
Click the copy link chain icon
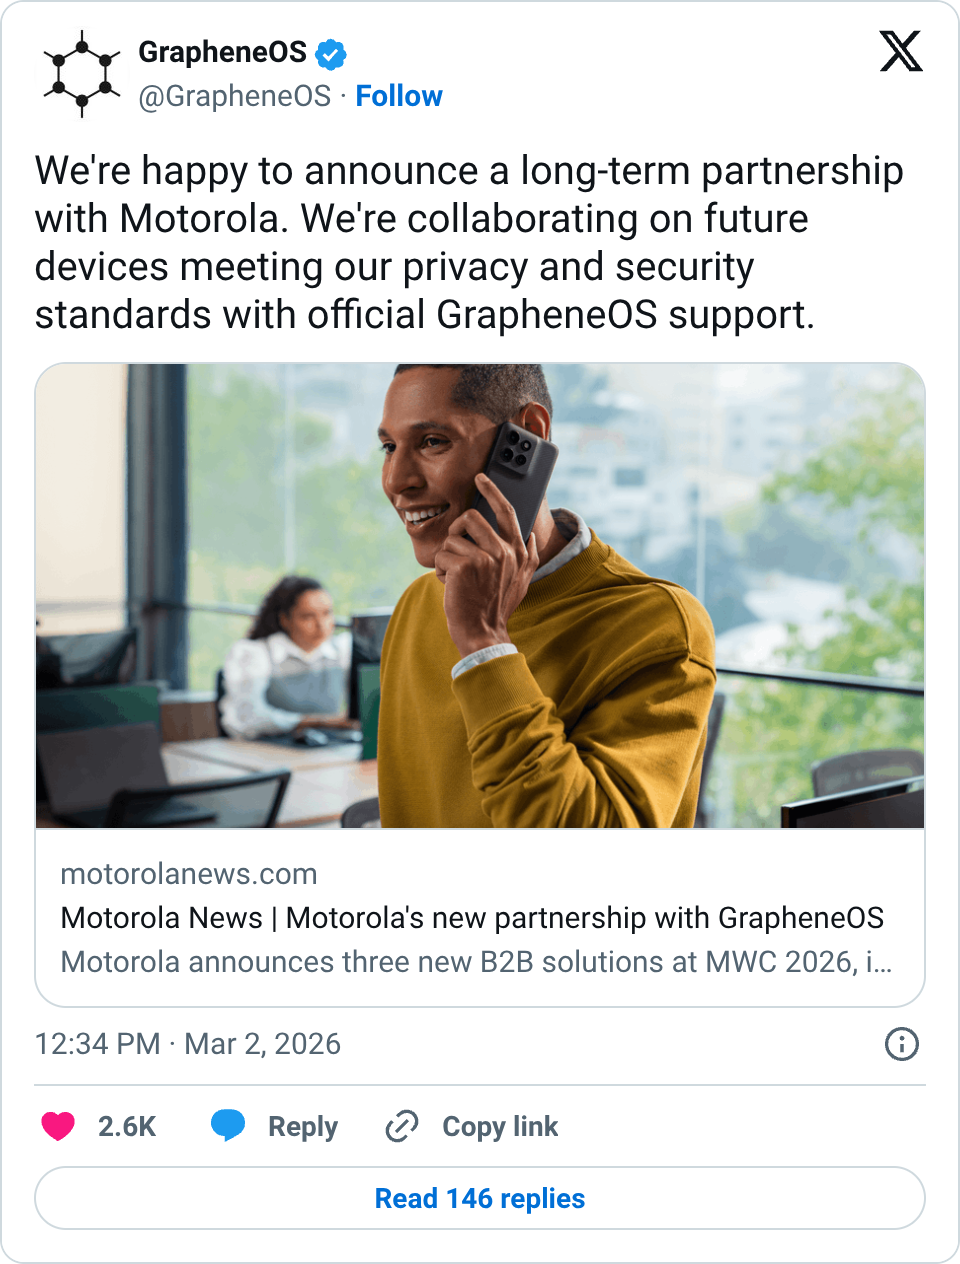click(402, 1126)
